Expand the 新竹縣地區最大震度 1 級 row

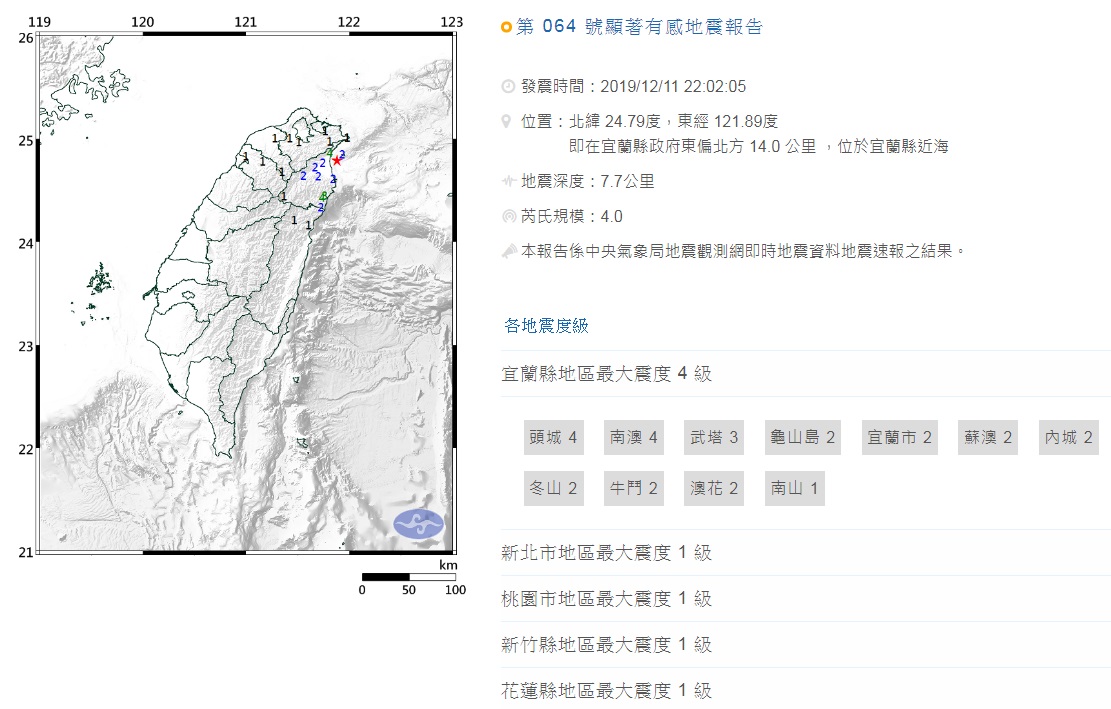coord(806,645)
